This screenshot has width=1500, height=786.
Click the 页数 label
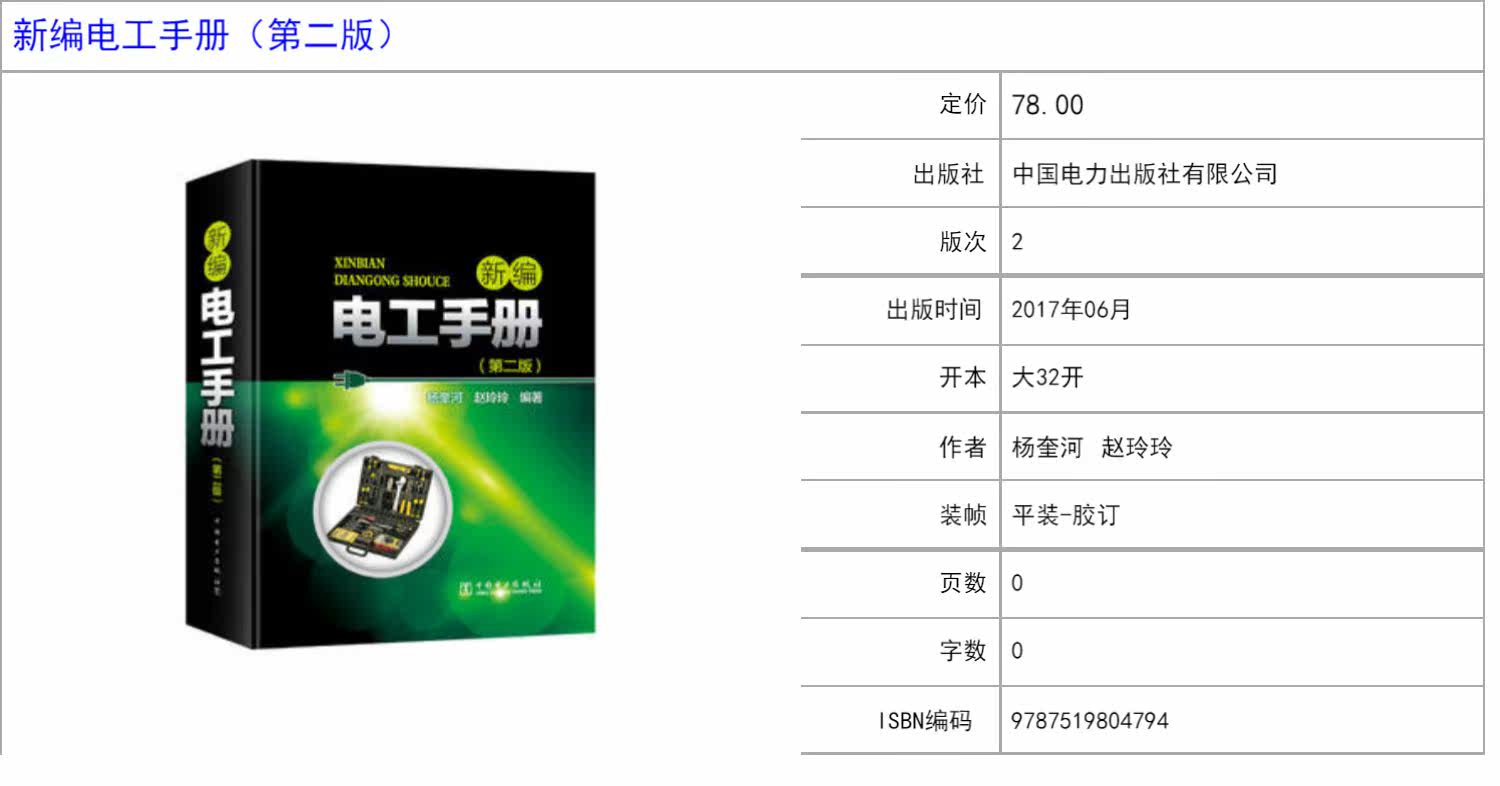(963, 583)
